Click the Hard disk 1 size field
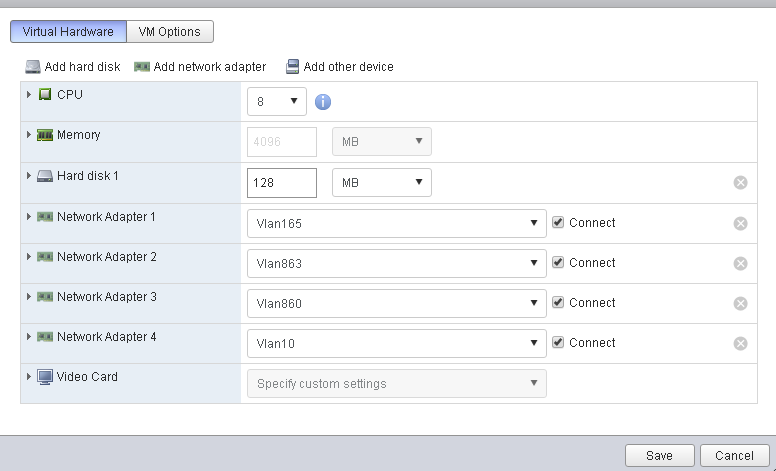This screenshot has height=471, width=776. (x=281, y=183)
